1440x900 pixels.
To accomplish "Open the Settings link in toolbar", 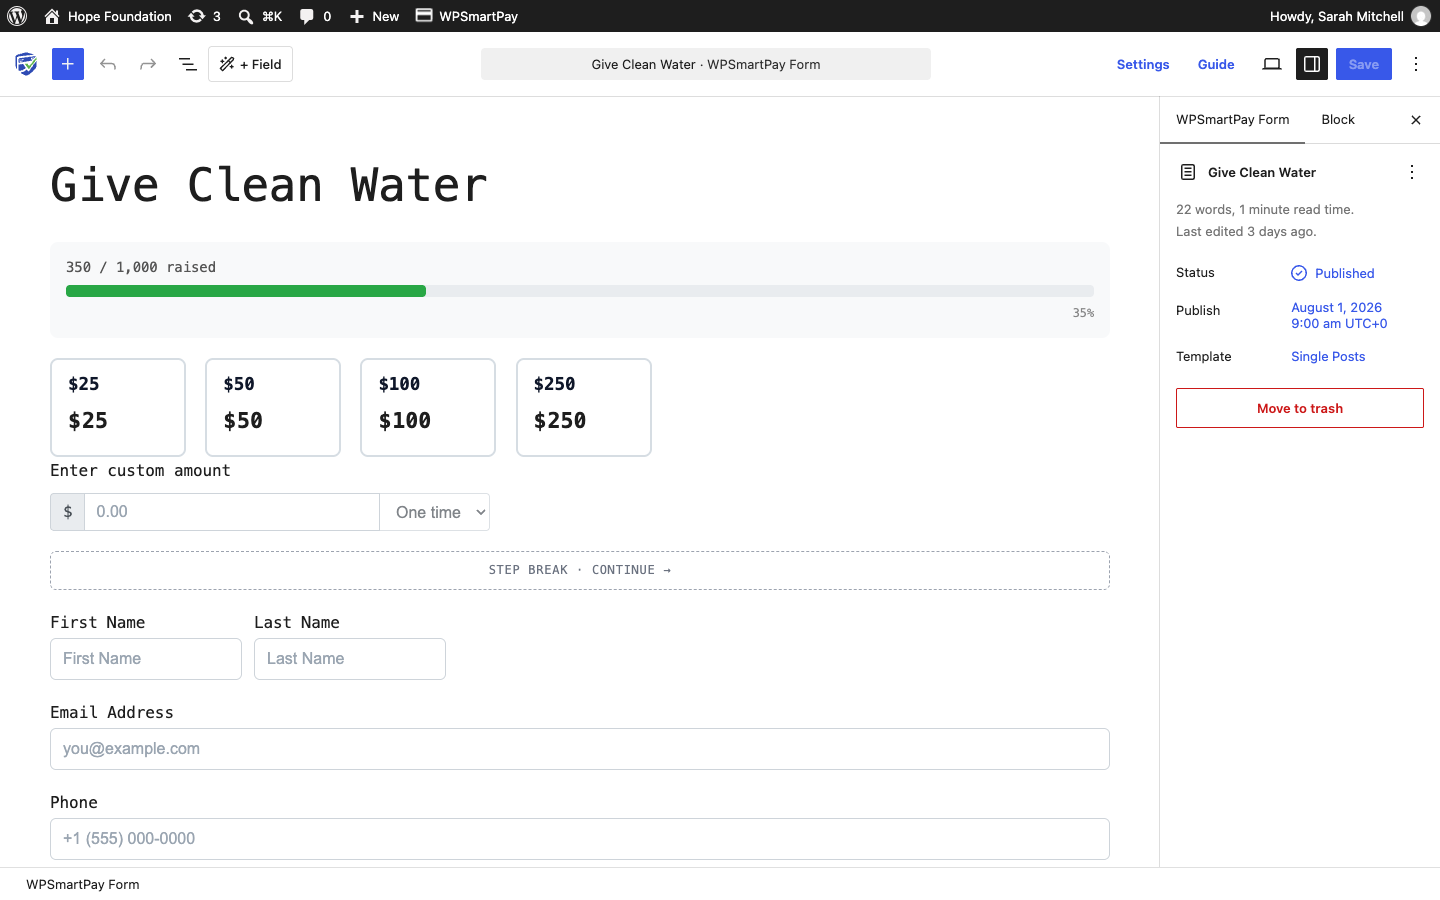I will click(x=1143, y=64).
